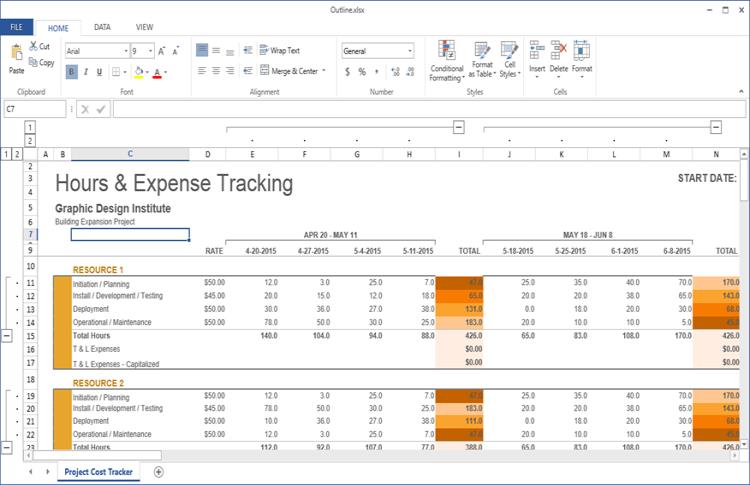Open the FILE tab

point(17,27)
